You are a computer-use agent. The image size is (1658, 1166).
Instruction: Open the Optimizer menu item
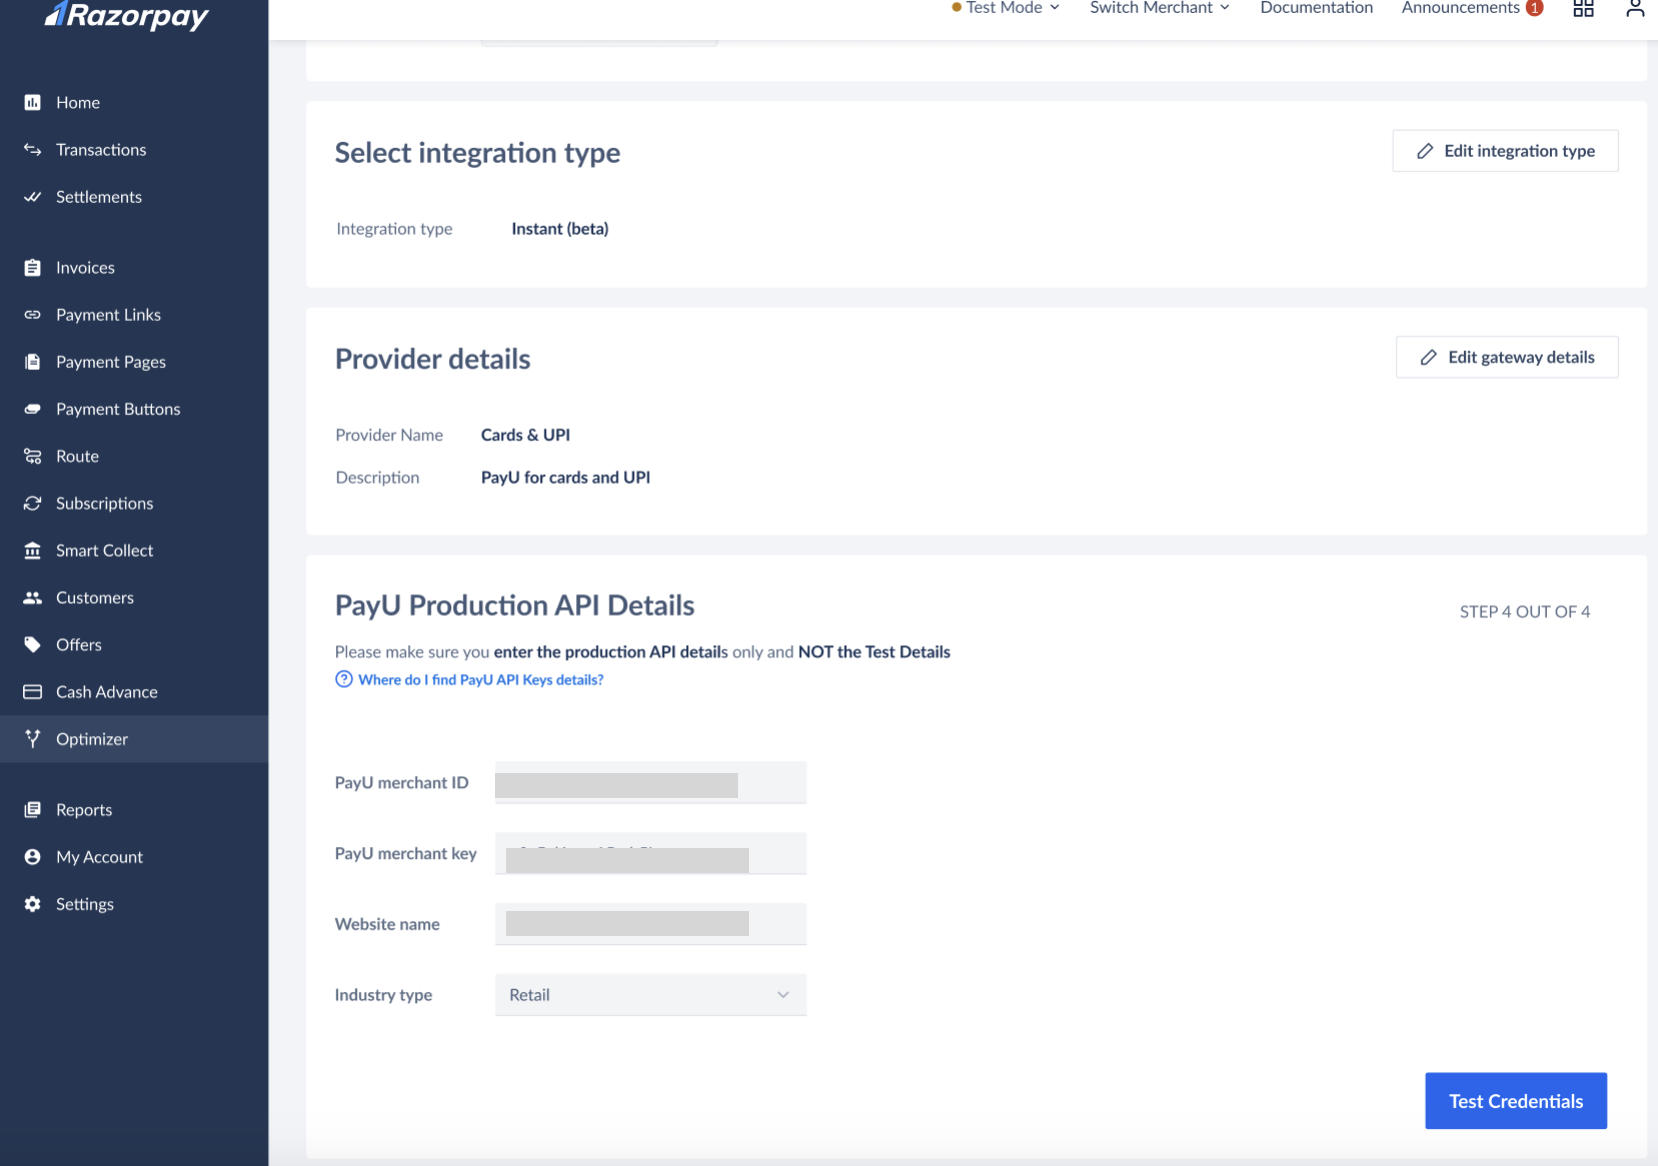pos(134,738)
